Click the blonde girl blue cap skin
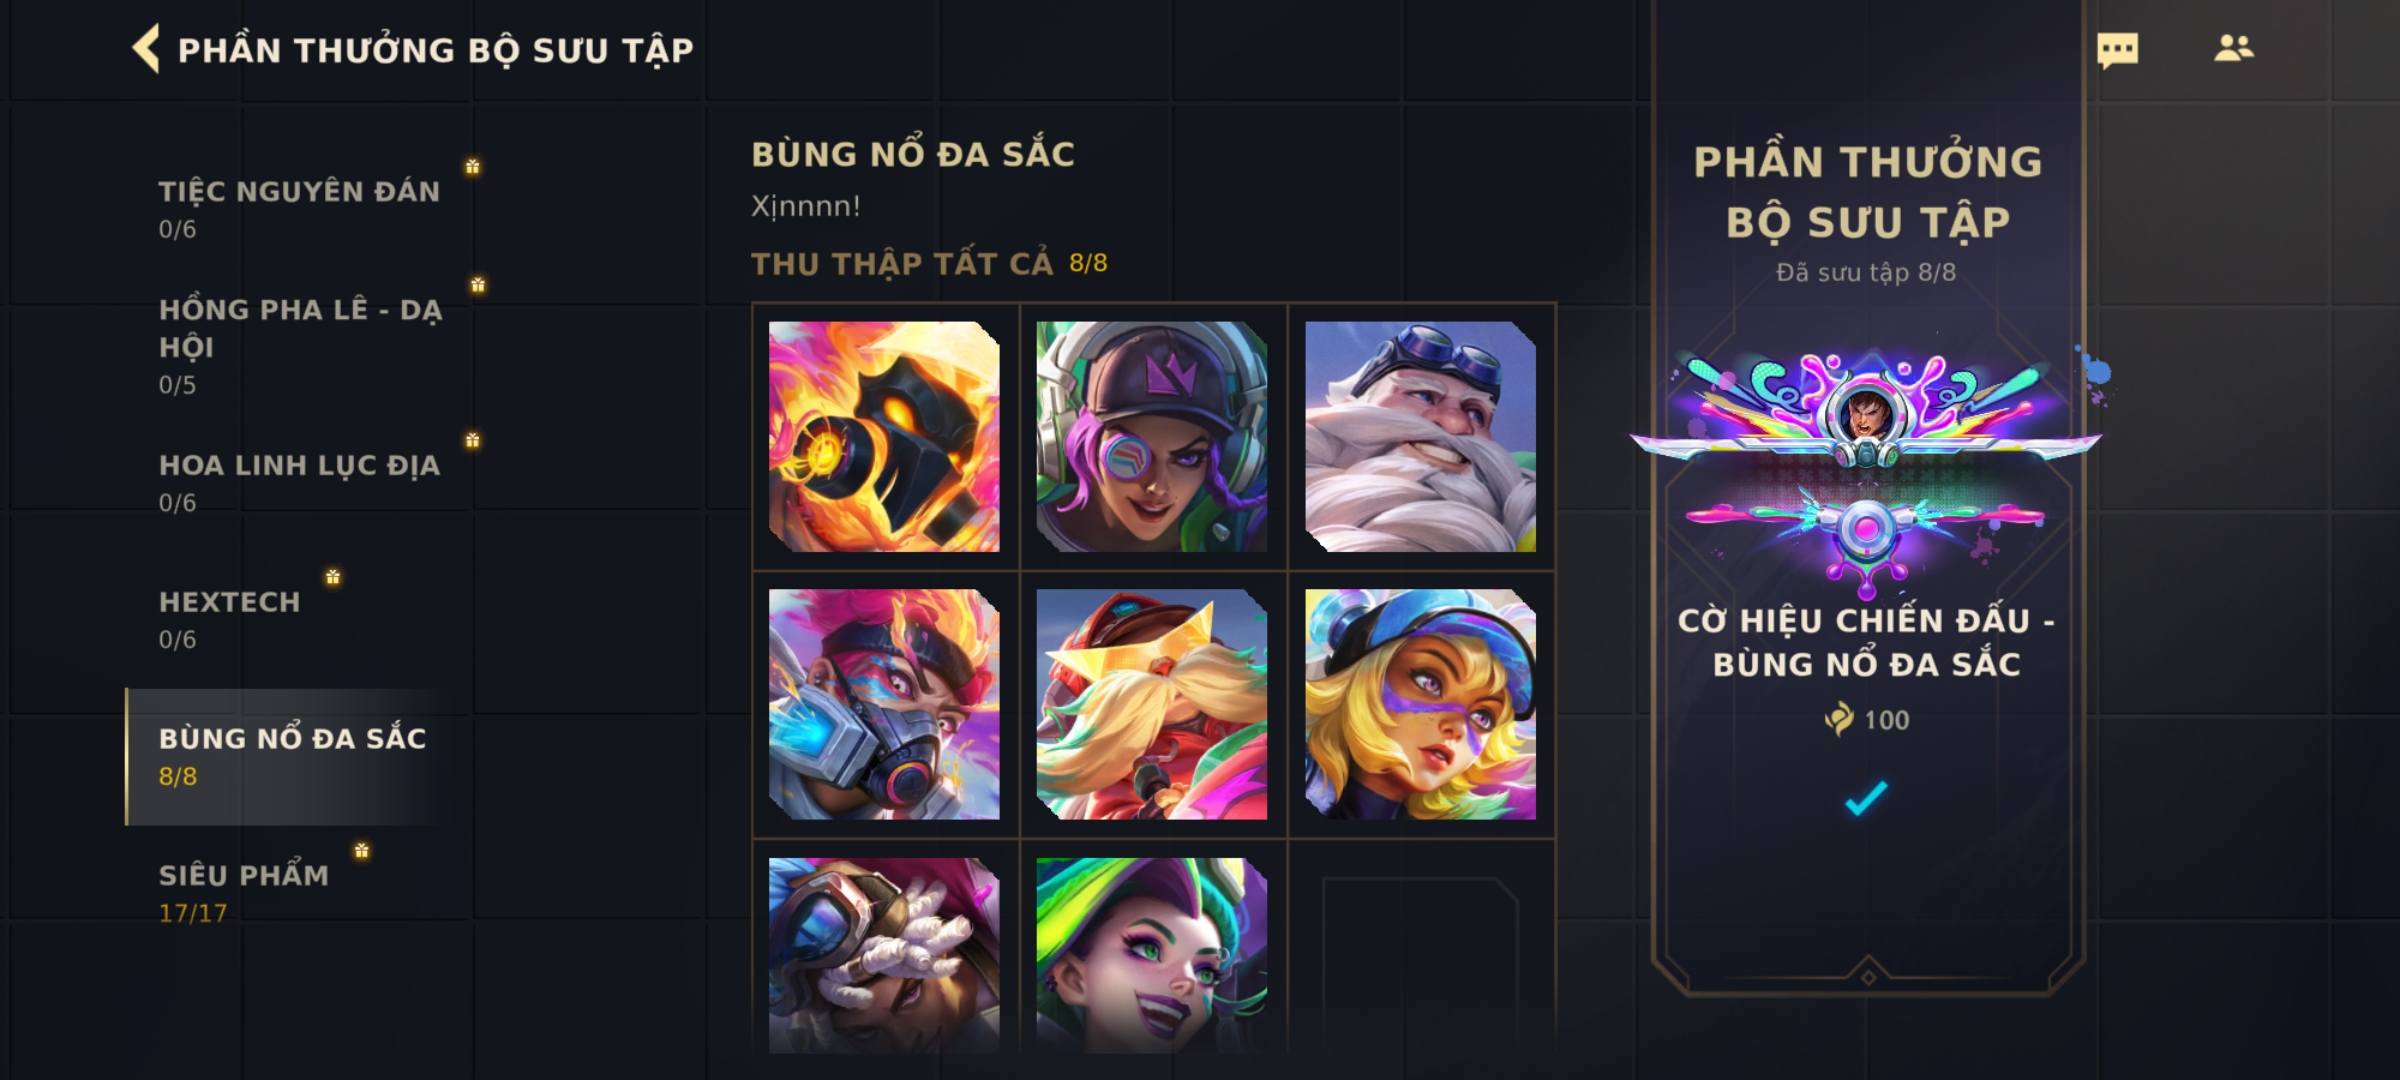Viewport: 2400px width, 1080px height. [1420, 704]
